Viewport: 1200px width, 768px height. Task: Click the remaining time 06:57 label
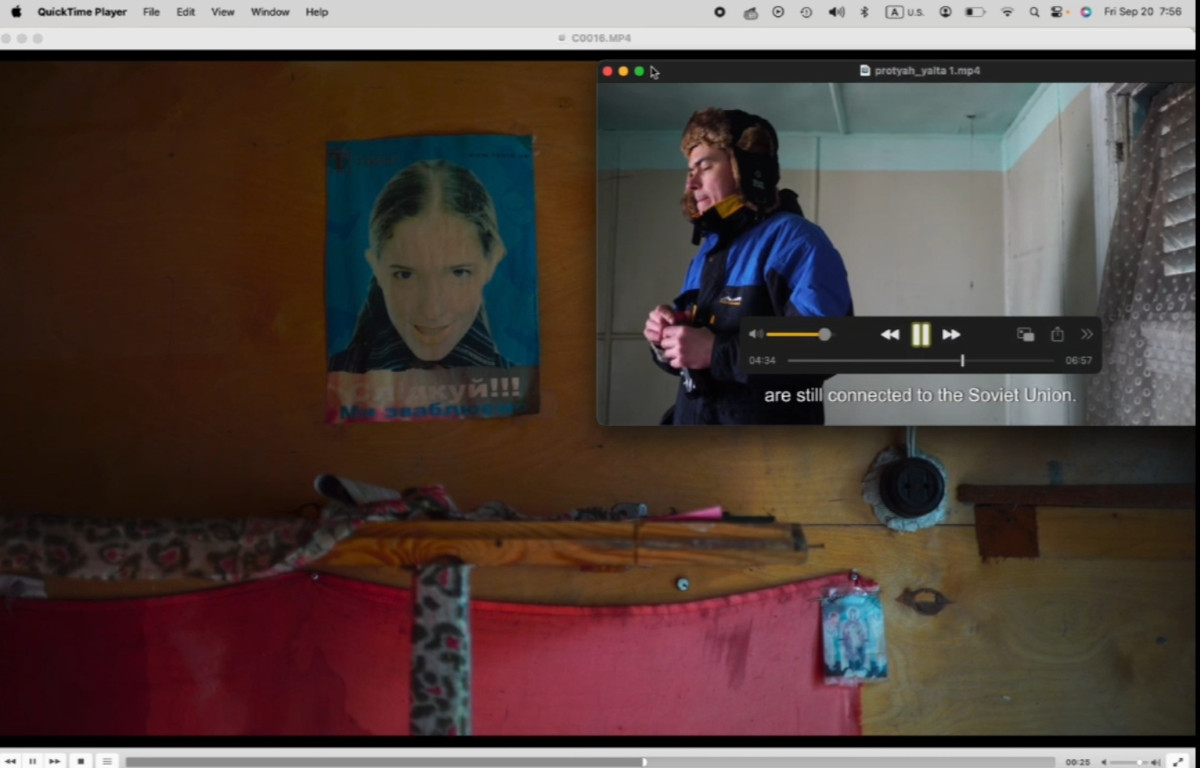pos(1078,360)
